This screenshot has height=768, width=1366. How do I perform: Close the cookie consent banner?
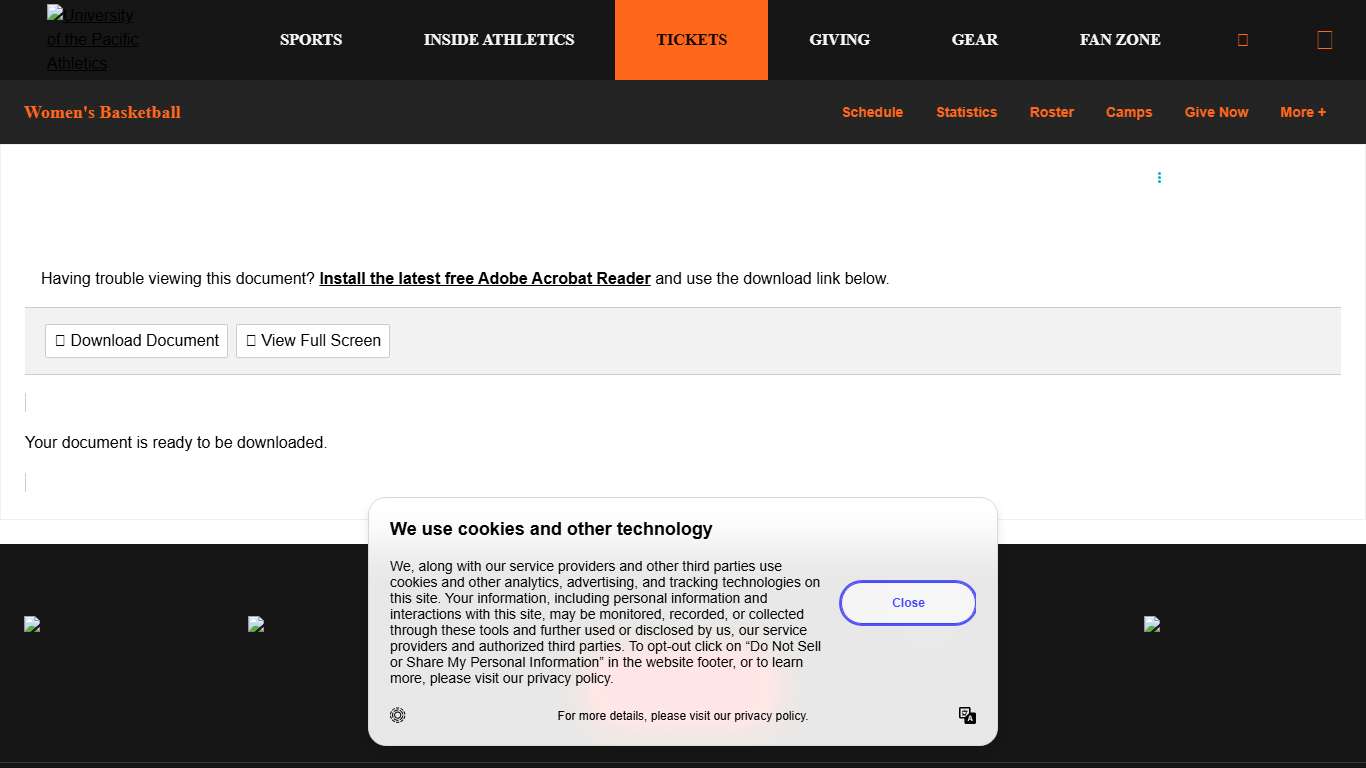(908, 603)
